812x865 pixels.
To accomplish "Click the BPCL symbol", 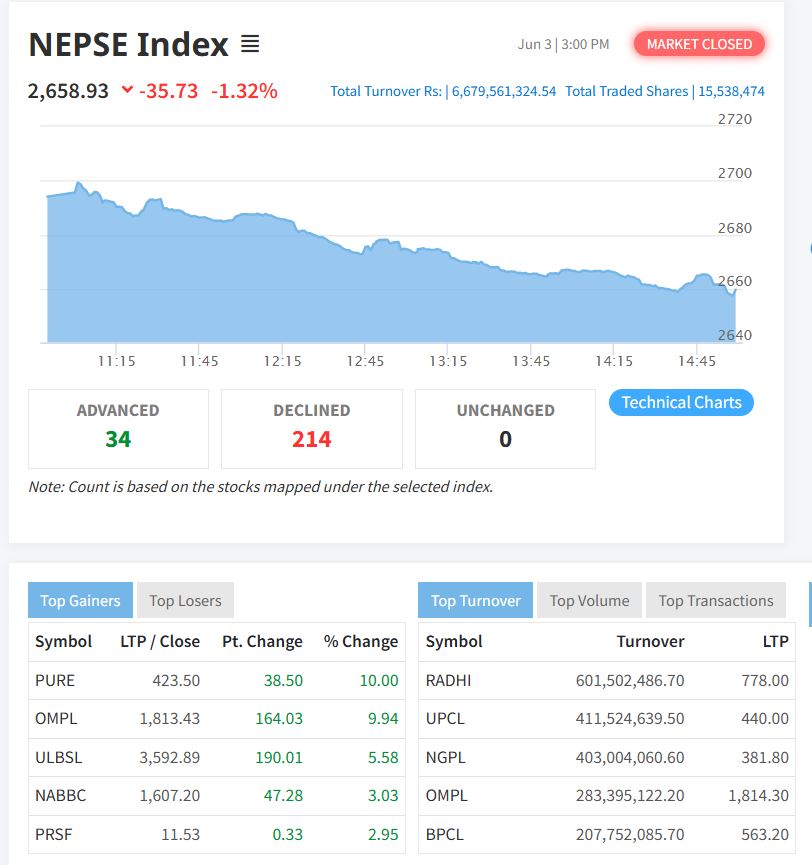I will [x=445, y=834].
